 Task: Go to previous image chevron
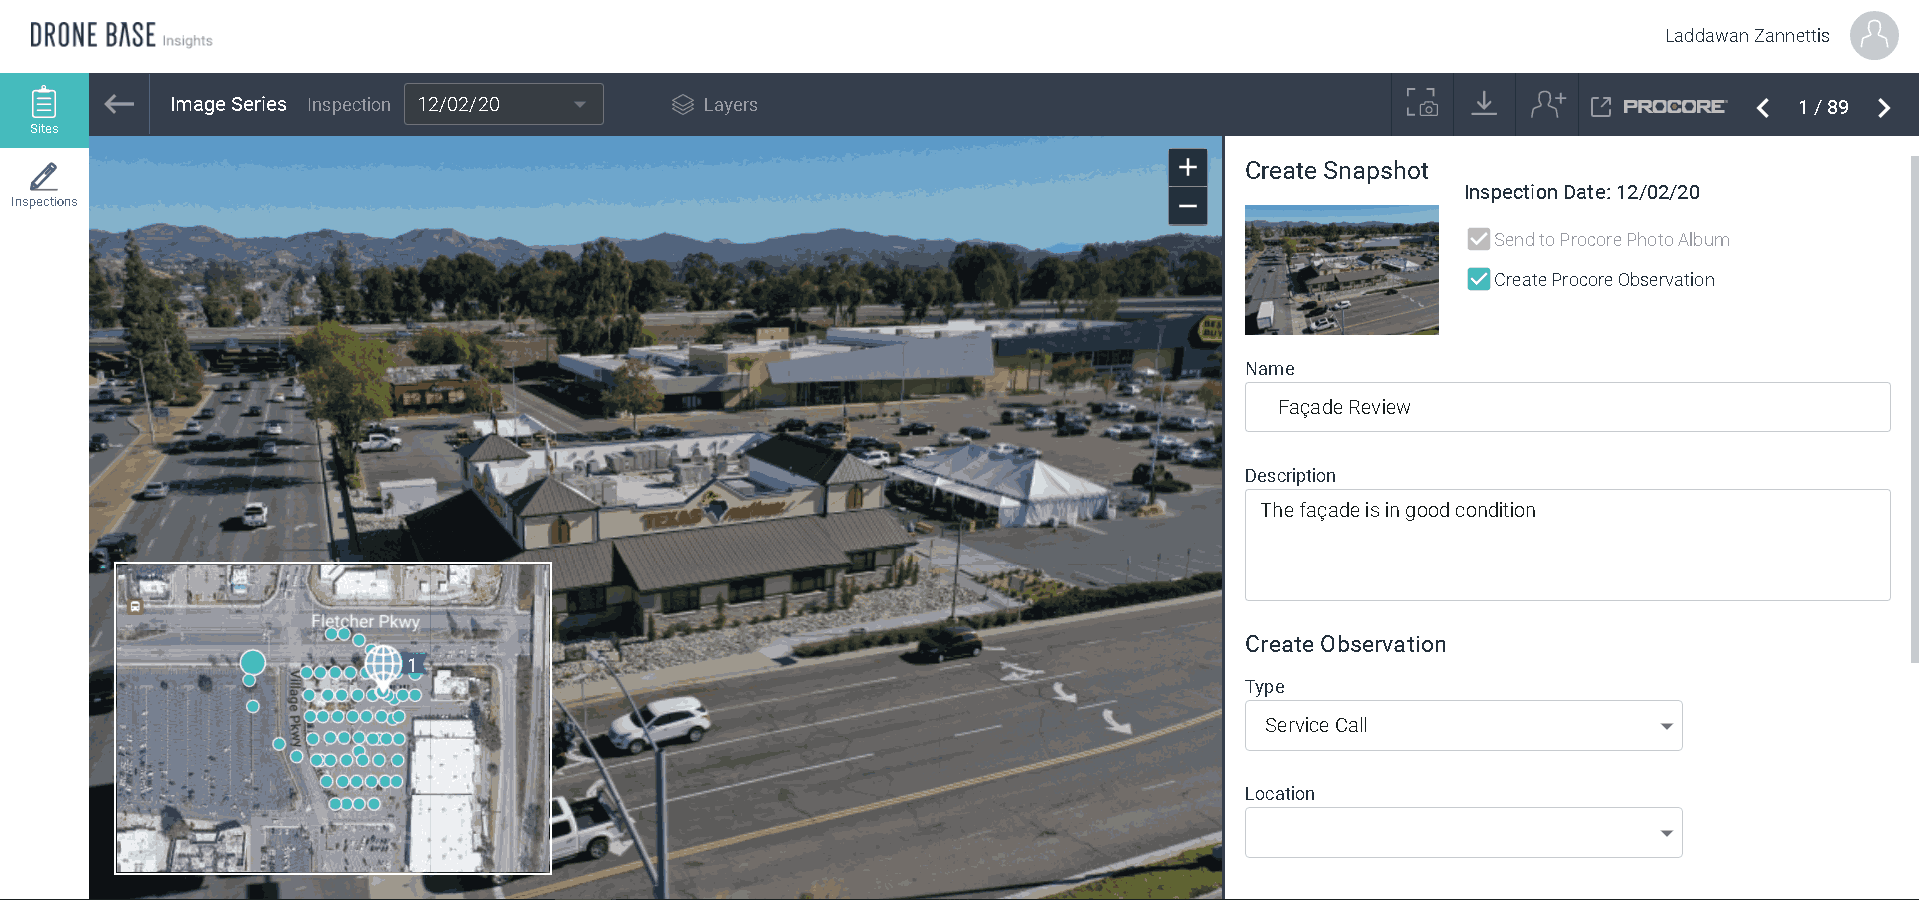coord(1763,107)
